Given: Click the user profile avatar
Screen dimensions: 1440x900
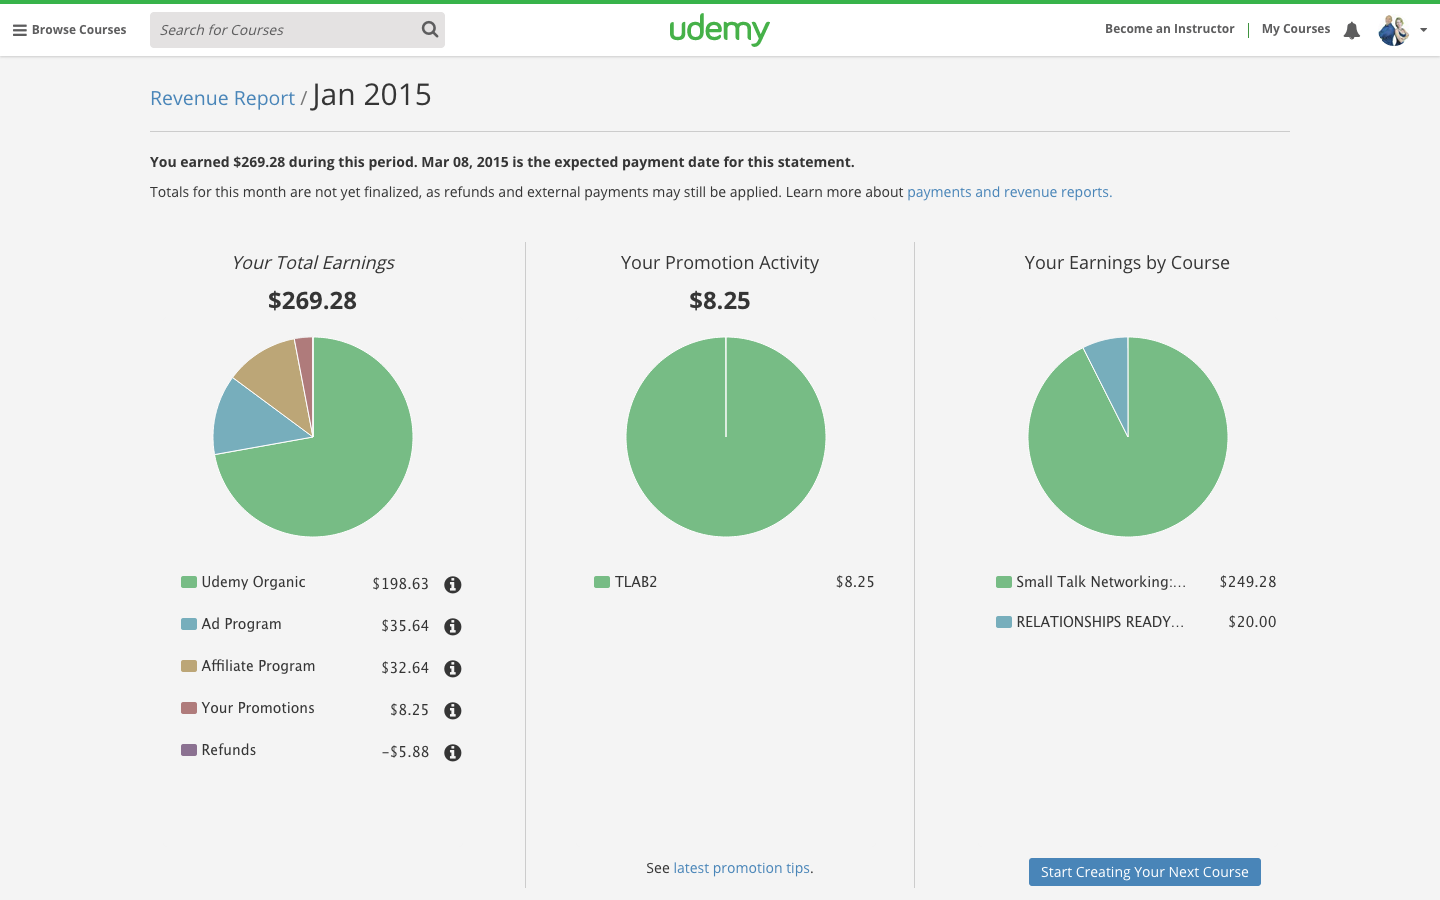Looking at the screenshot, I should (1393, 30).
